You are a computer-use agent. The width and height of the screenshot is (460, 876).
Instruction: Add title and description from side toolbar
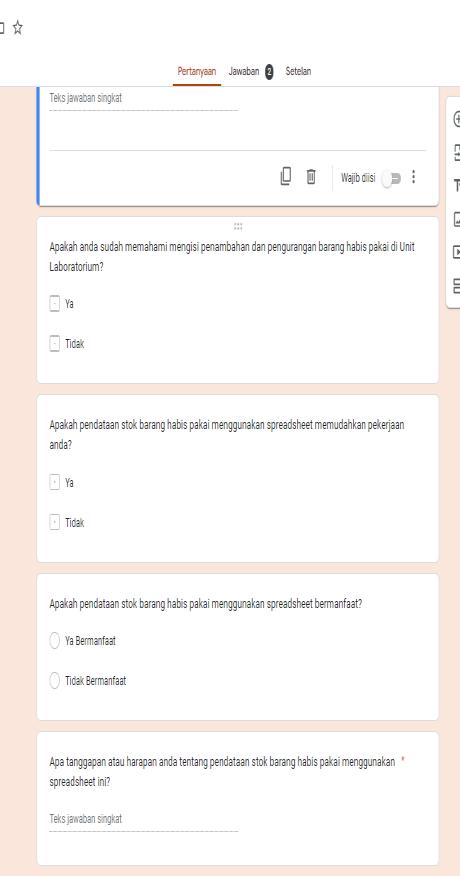456,185
